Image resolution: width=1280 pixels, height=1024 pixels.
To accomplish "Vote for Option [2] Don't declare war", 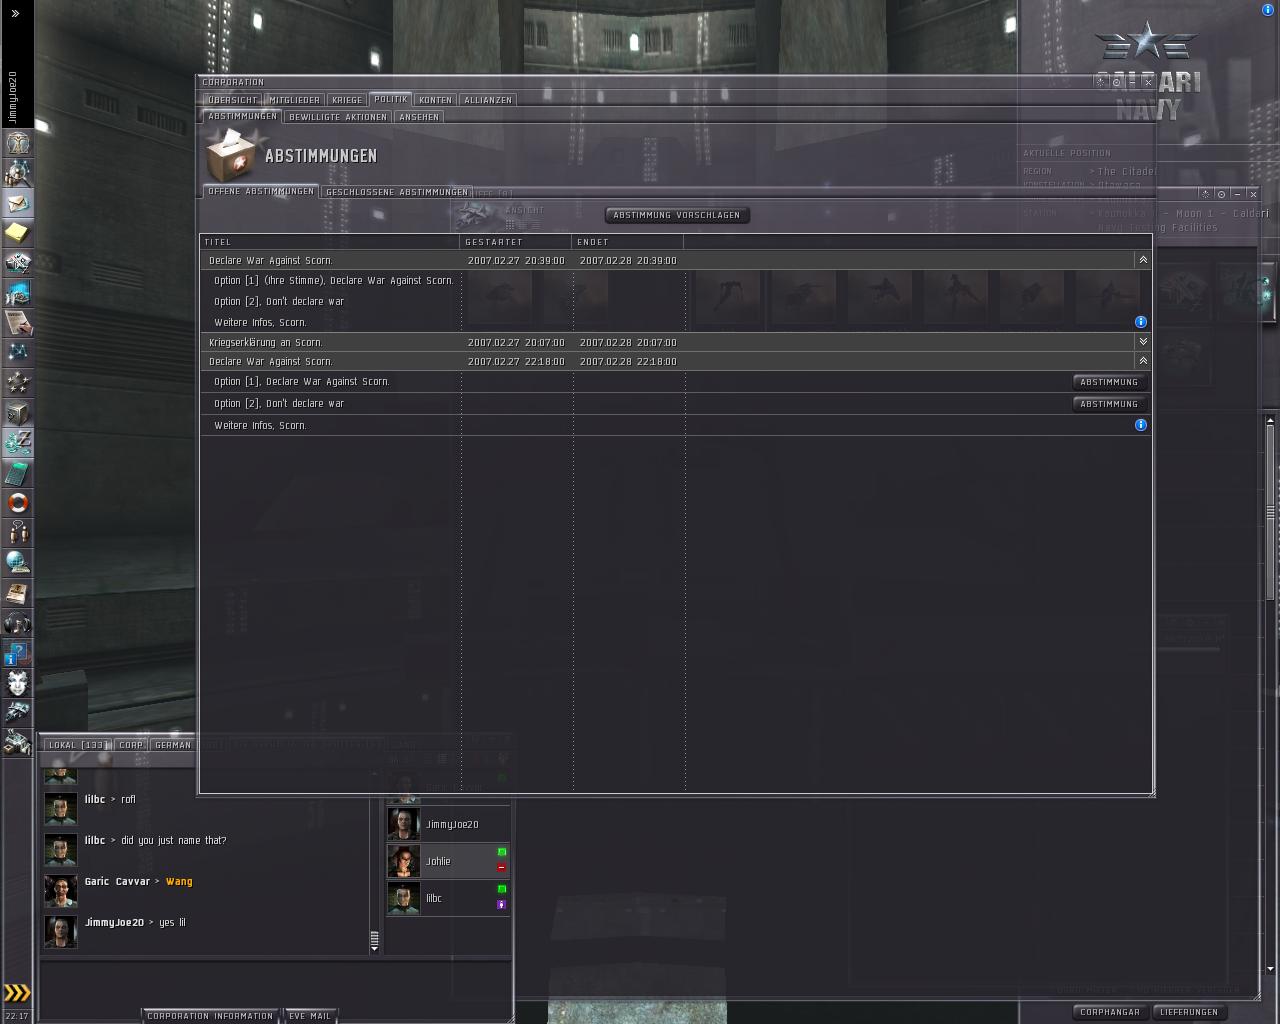I will point(1109,404).
